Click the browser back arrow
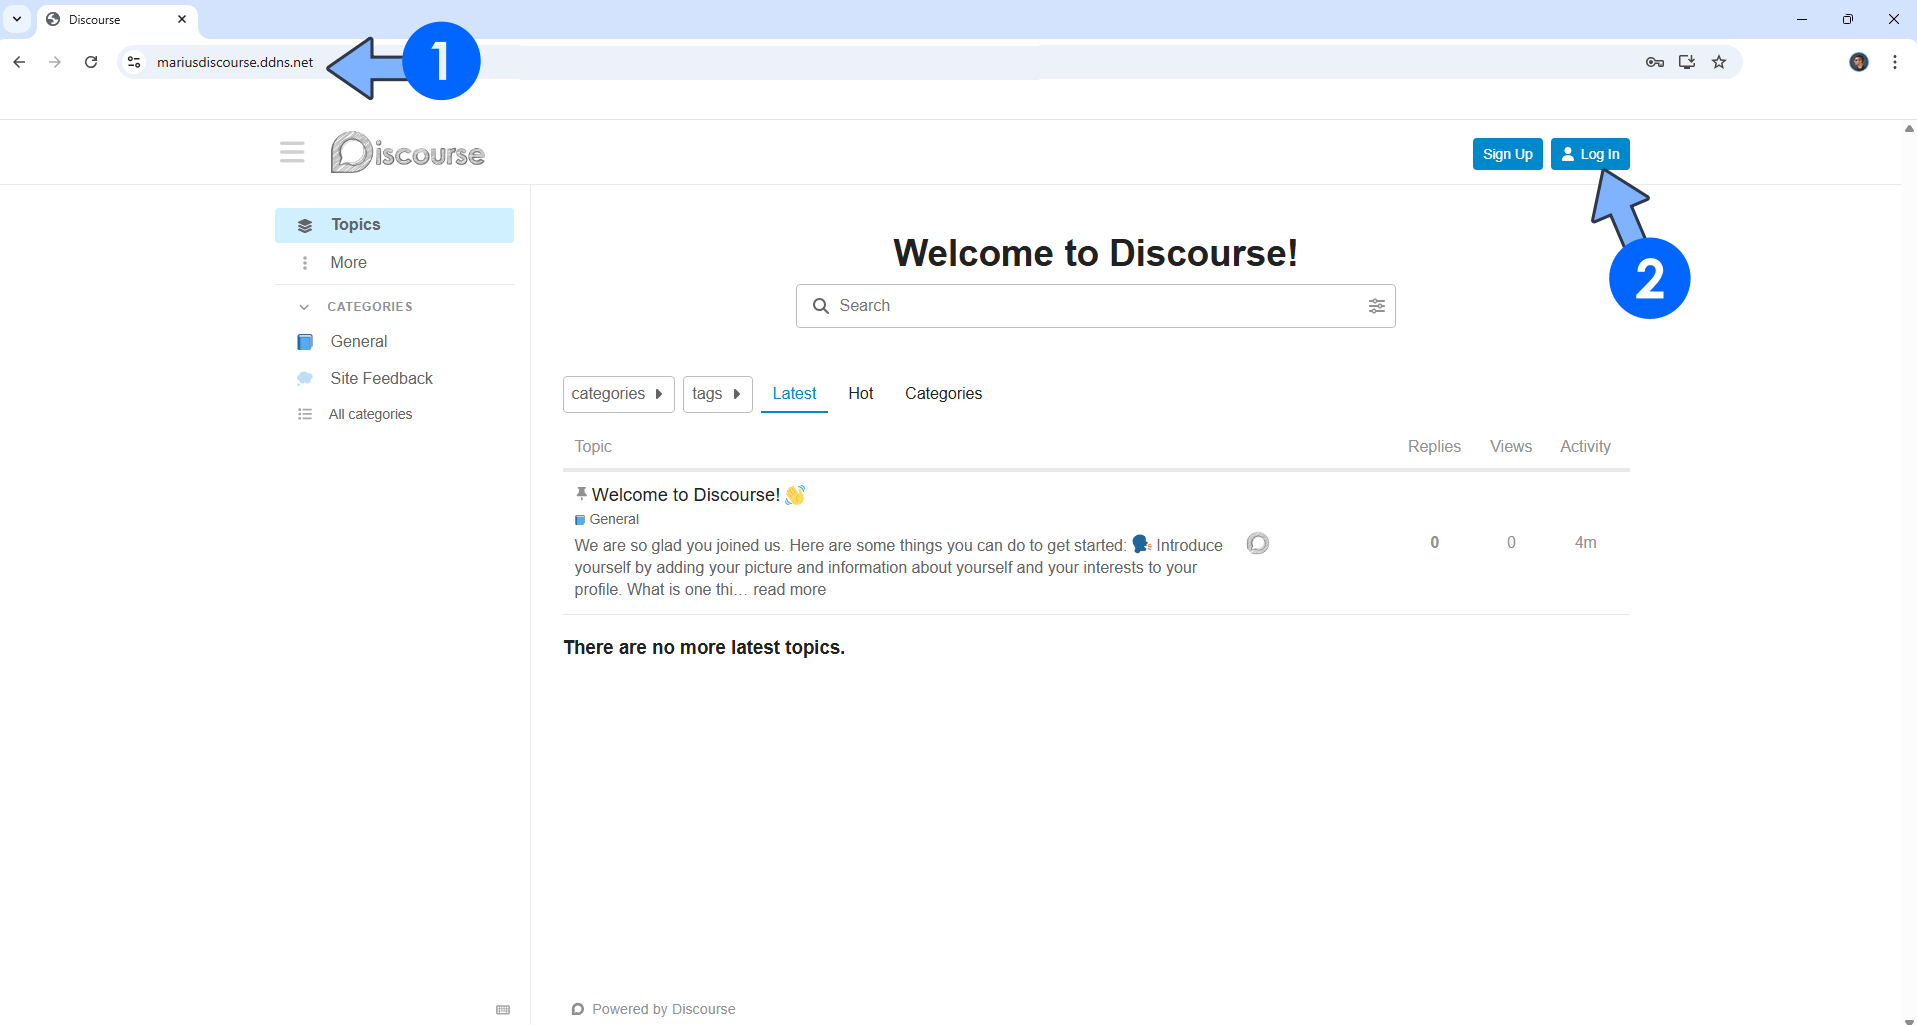Viewport: 1917px width, 1025px height. (19, 62)
